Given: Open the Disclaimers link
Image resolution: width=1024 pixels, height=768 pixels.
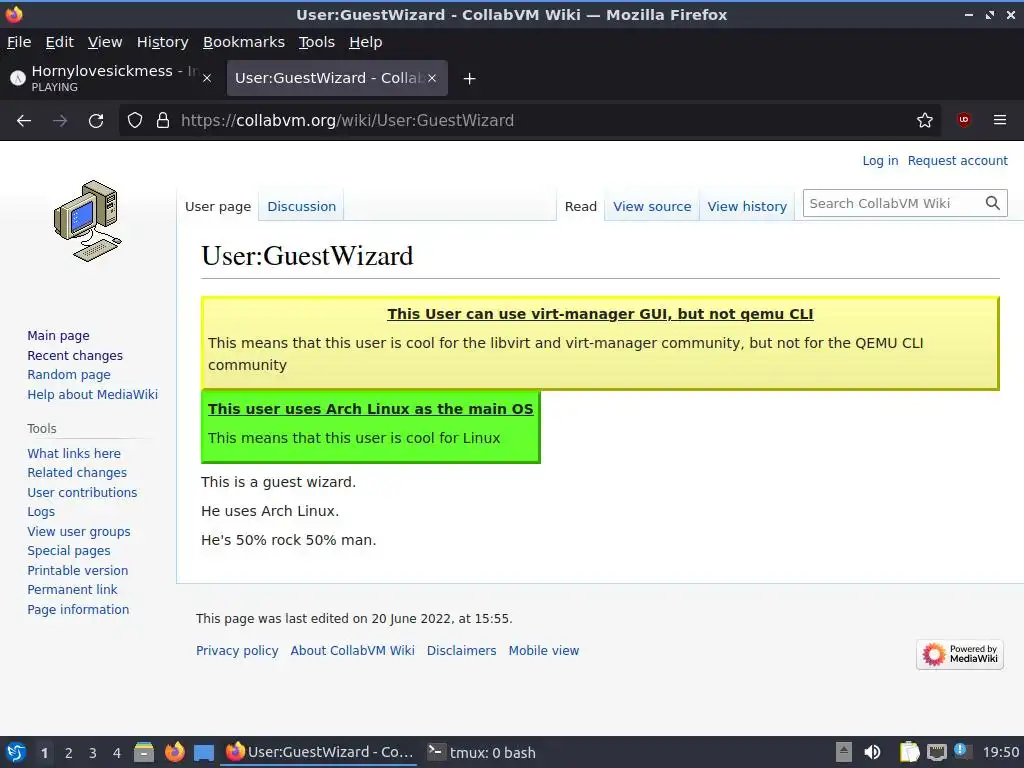Looking at the screenshot, I should pyautogui.click(x=462, y=650).
